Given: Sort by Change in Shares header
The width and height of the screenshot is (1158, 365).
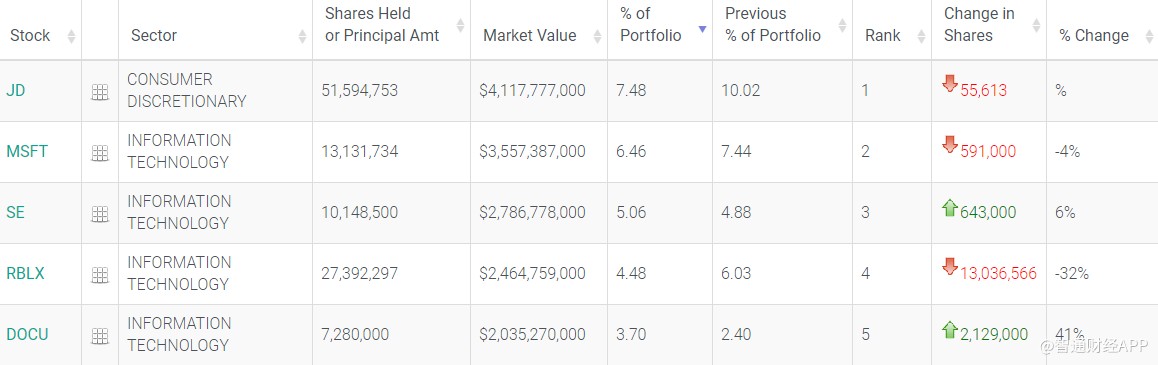Looking at the screenshot, I should [989, 30].
